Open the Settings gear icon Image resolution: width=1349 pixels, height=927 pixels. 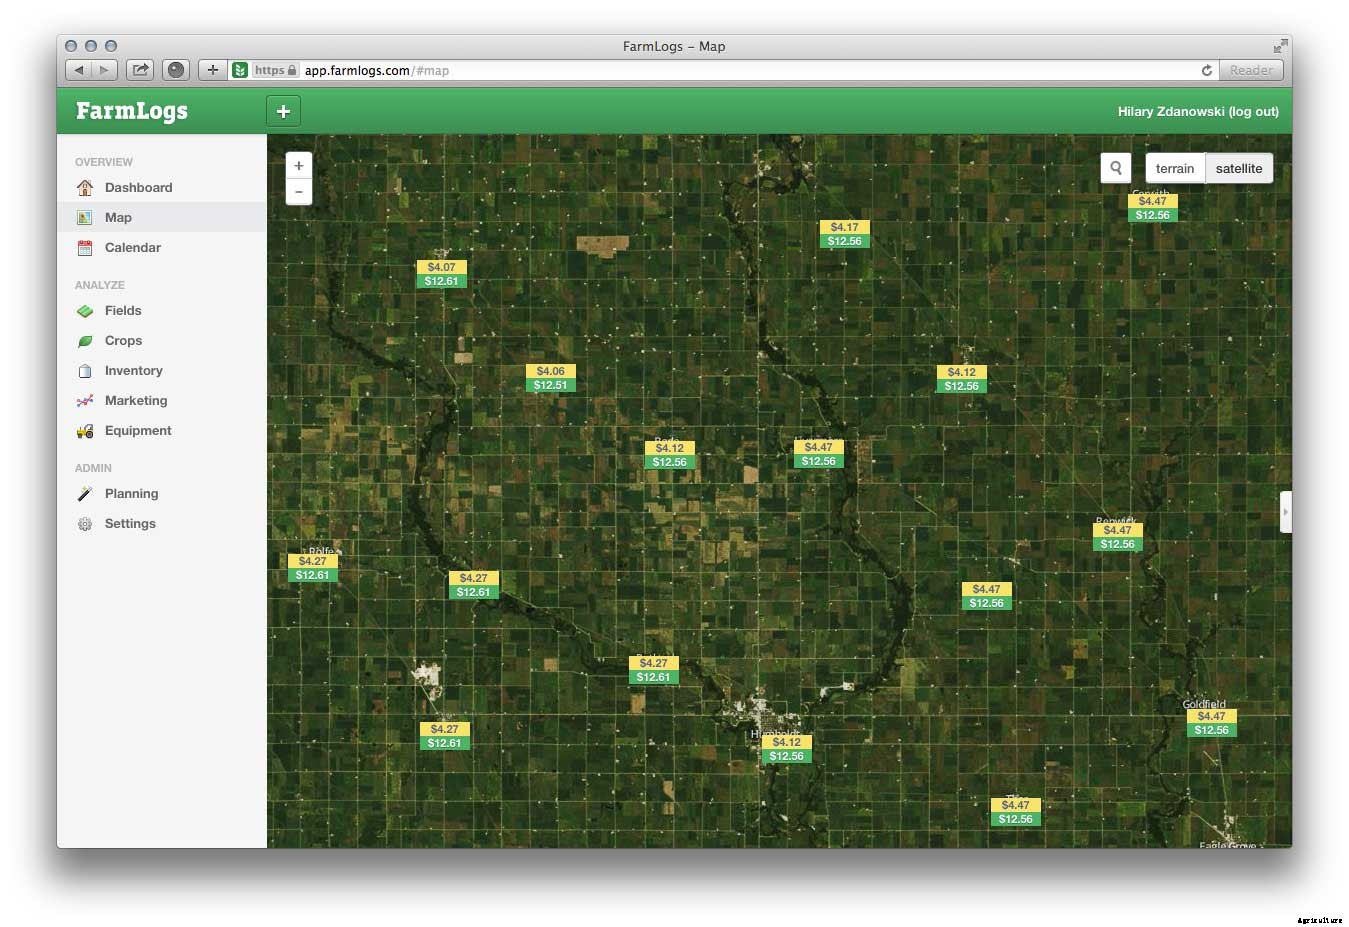(85, 523)
